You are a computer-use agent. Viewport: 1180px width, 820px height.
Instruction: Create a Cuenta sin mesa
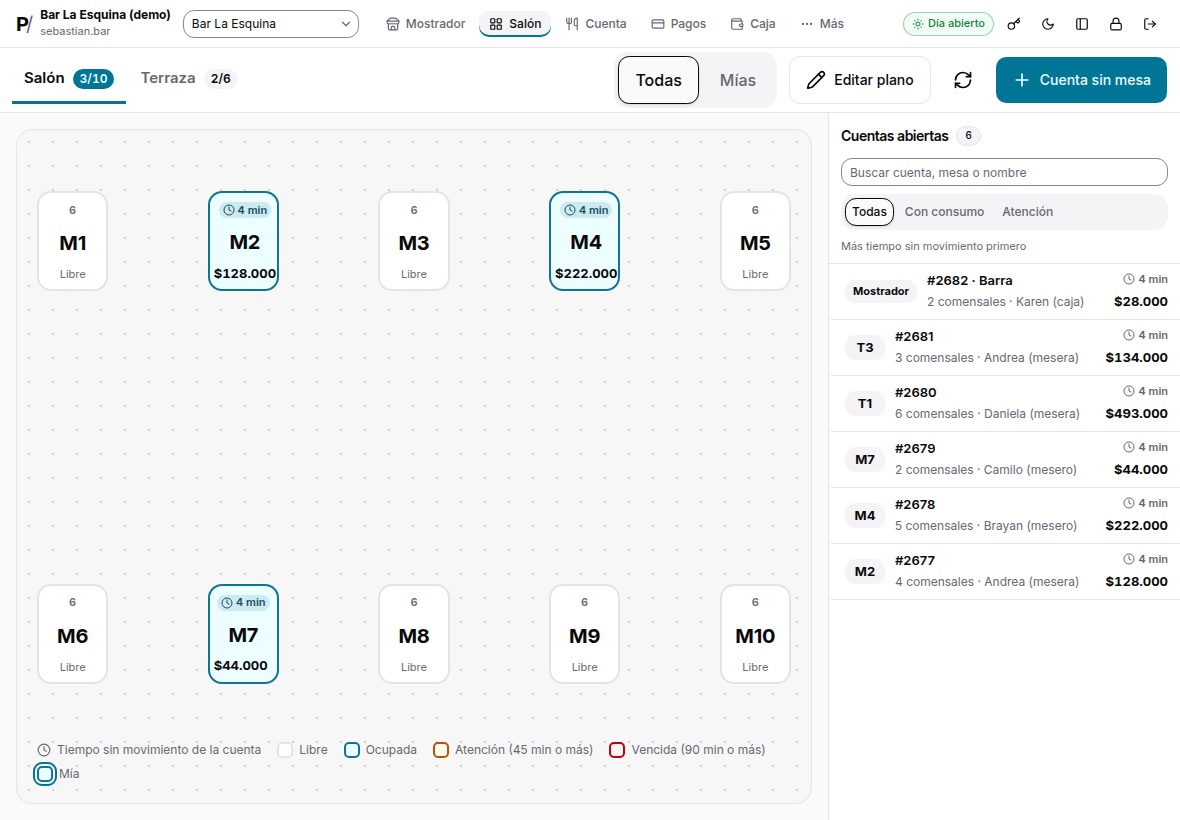(x=1081, y=80)
